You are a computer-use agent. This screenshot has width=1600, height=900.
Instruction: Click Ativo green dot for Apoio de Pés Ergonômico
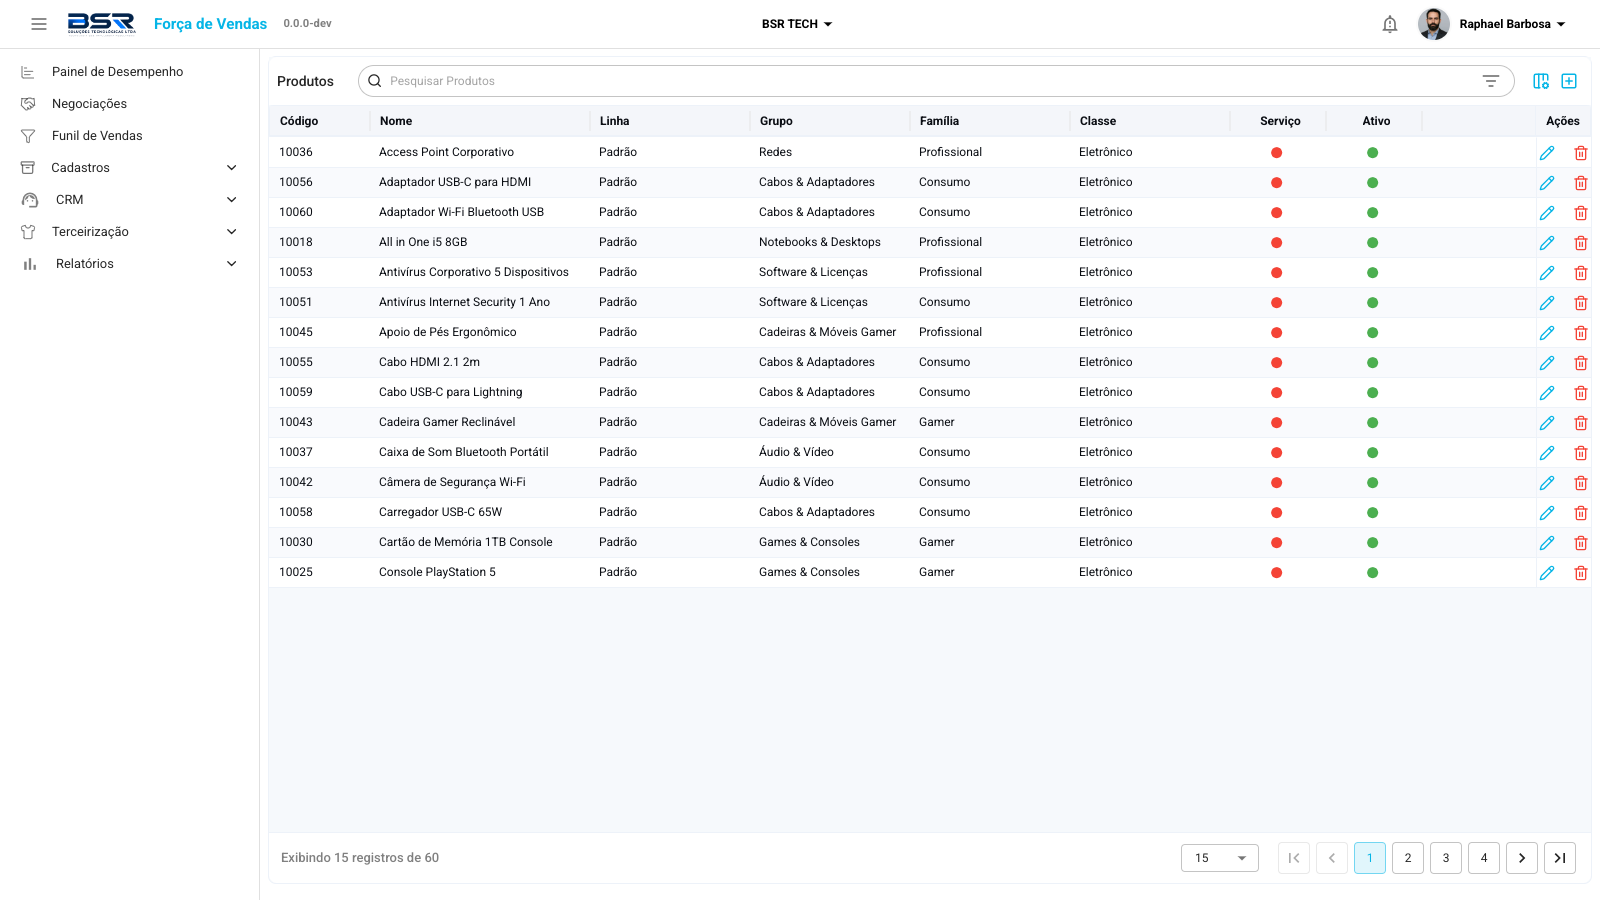pyautogui.click(x=1373, y=333)
